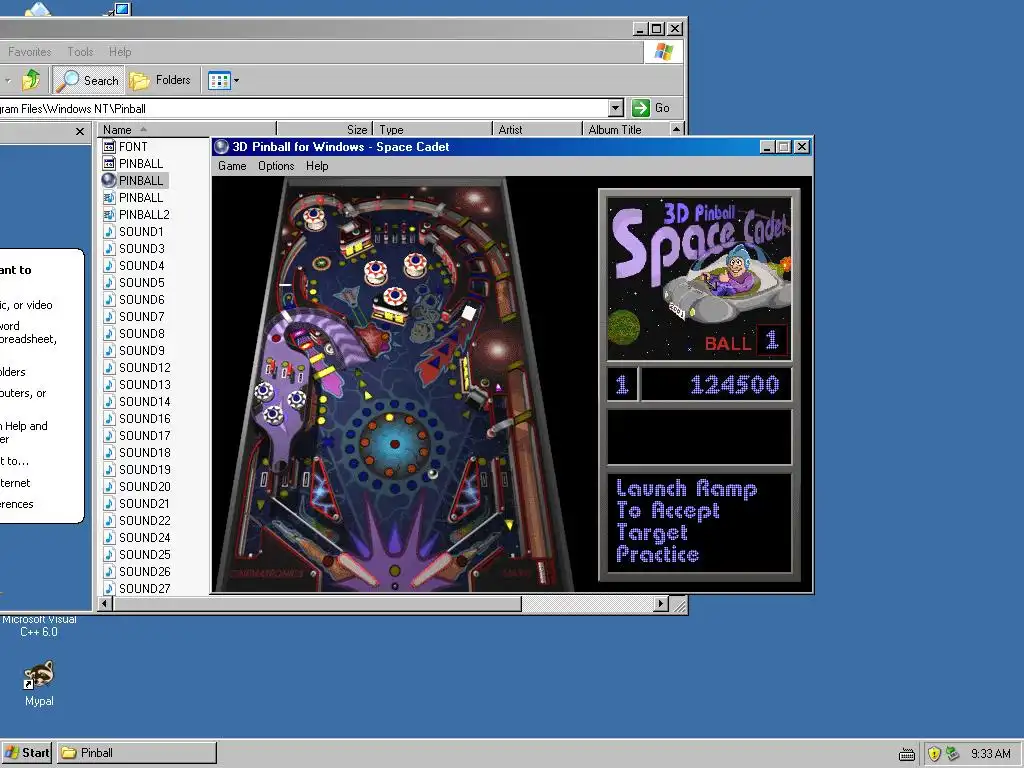Select the SOUND9 audio file
Viewport: 1024px width, 768px height.
(134, 350)
